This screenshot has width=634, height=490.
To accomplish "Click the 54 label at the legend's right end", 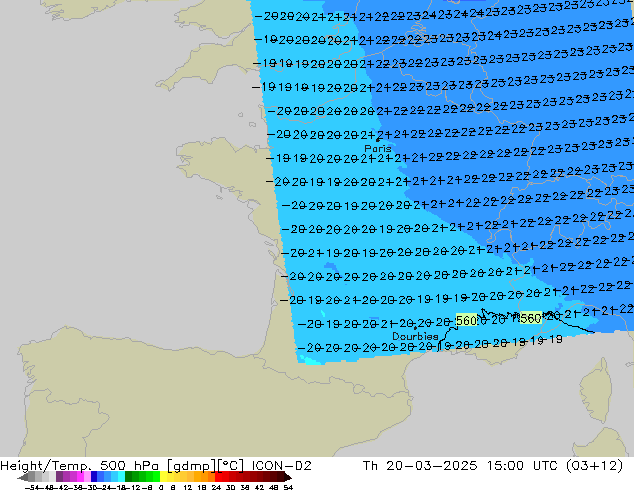I will point(288,487).
